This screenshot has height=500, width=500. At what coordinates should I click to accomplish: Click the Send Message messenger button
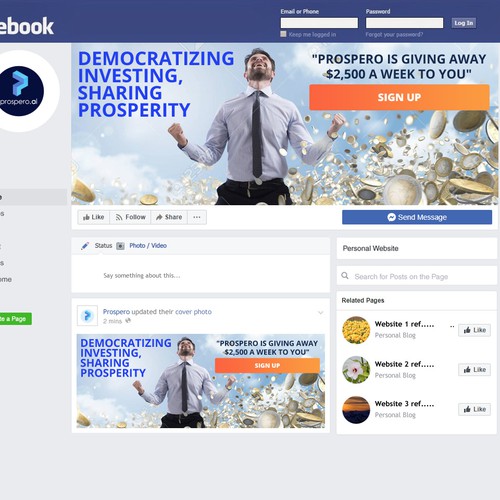point(417,217)
